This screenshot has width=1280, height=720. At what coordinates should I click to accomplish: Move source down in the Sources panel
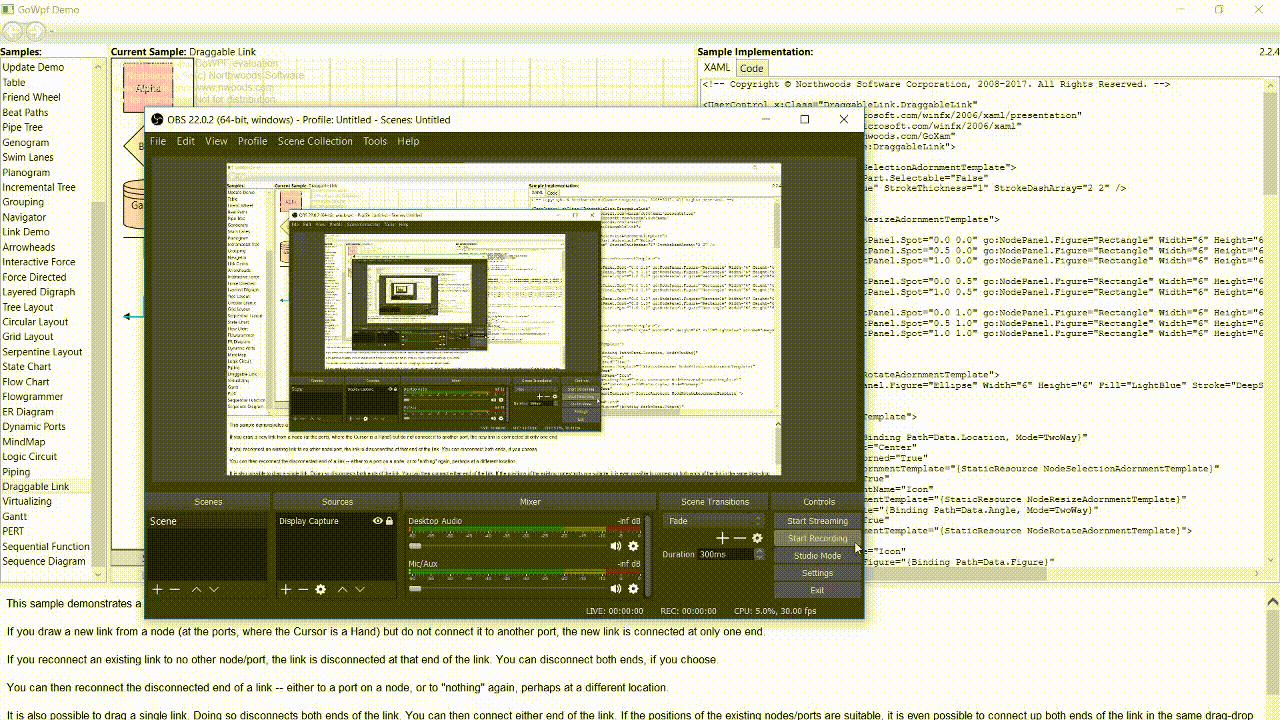[360, 590]
